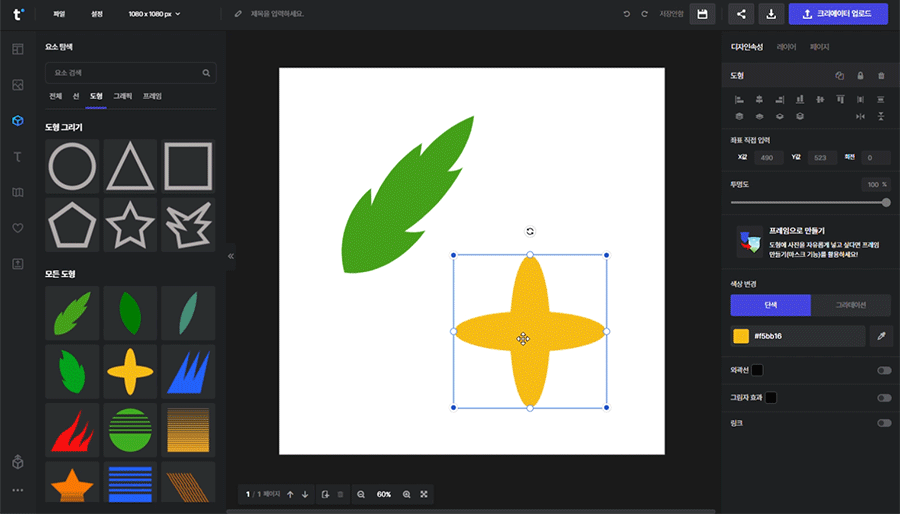Delete shape using the trash icon
Image resolution: width=900 pixels, height=514 pixels.
[x=881, y=75]
